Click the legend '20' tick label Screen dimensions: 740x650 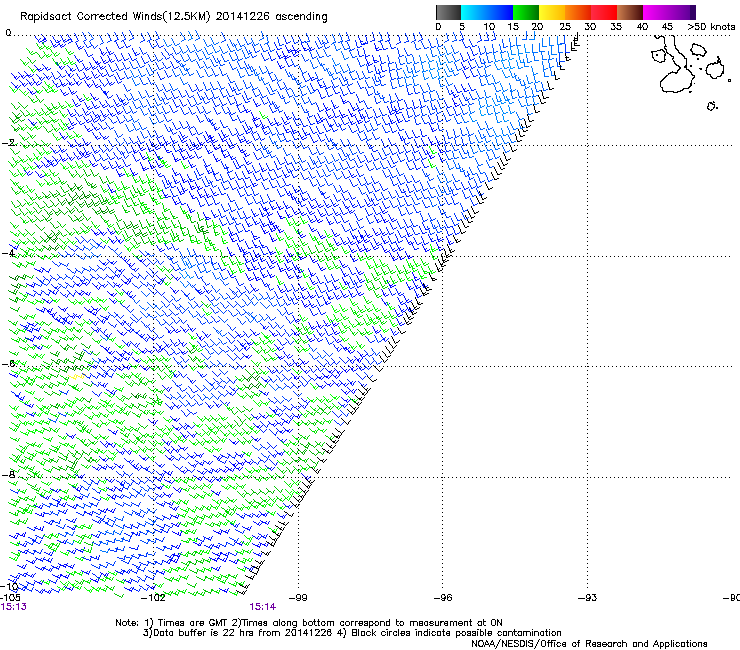[537, 27]
